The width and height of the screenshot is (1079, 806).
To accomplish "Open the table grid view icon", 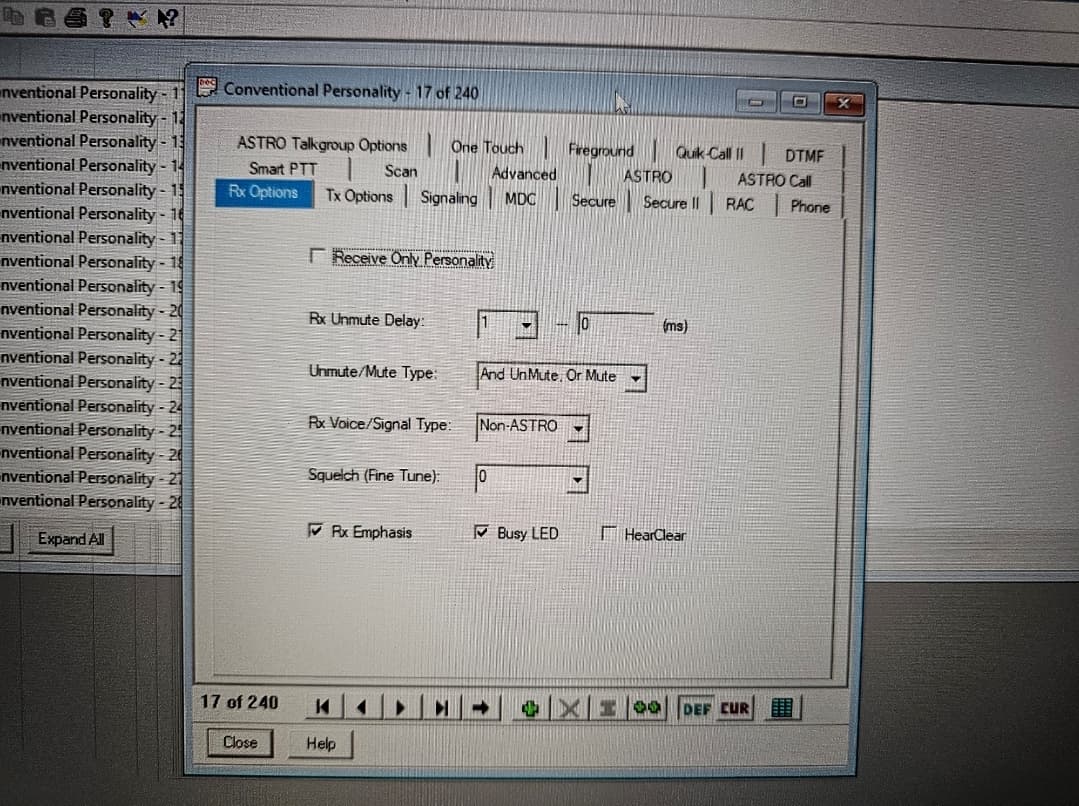I will click(782, 708).
